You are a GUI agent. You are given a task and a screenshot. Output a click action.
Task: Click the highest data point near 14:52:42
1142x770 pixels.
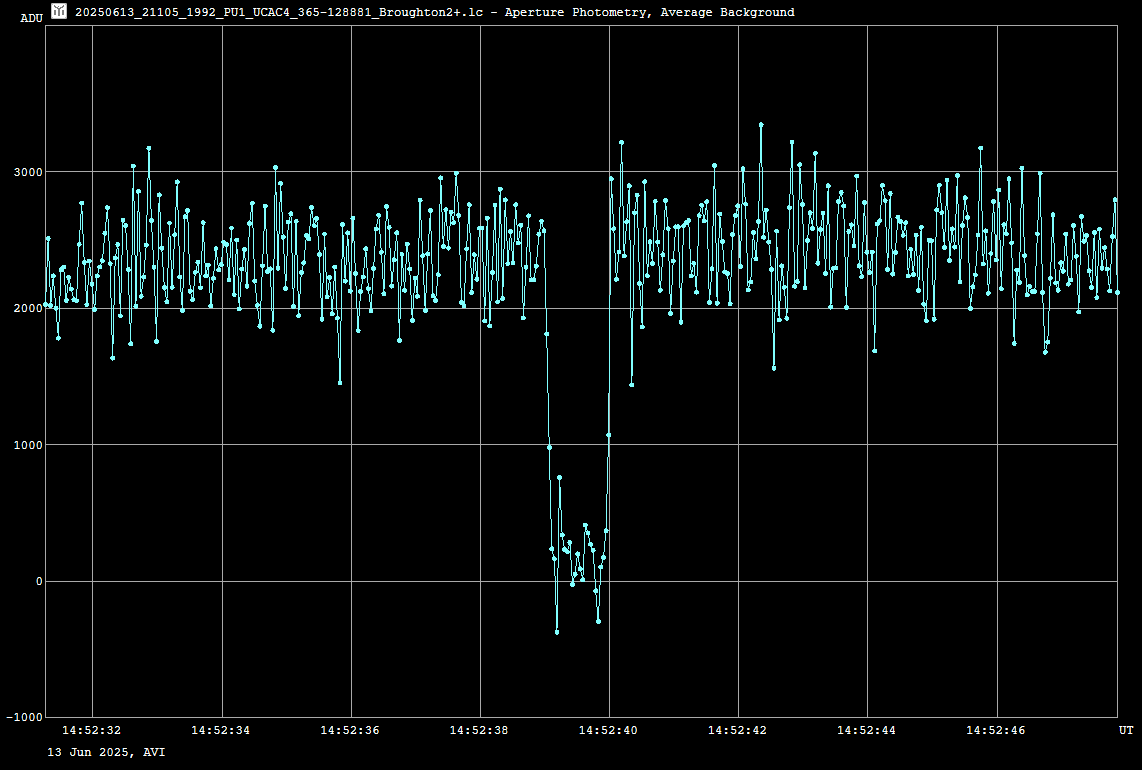click(761, 125)
